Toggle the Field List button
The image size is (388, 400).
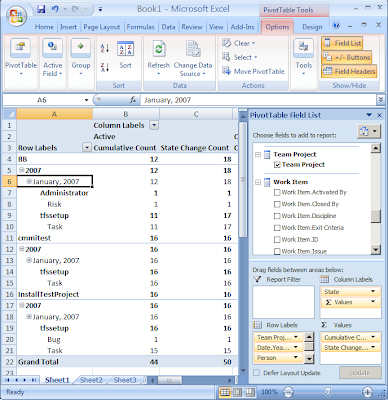coord(342,43)
